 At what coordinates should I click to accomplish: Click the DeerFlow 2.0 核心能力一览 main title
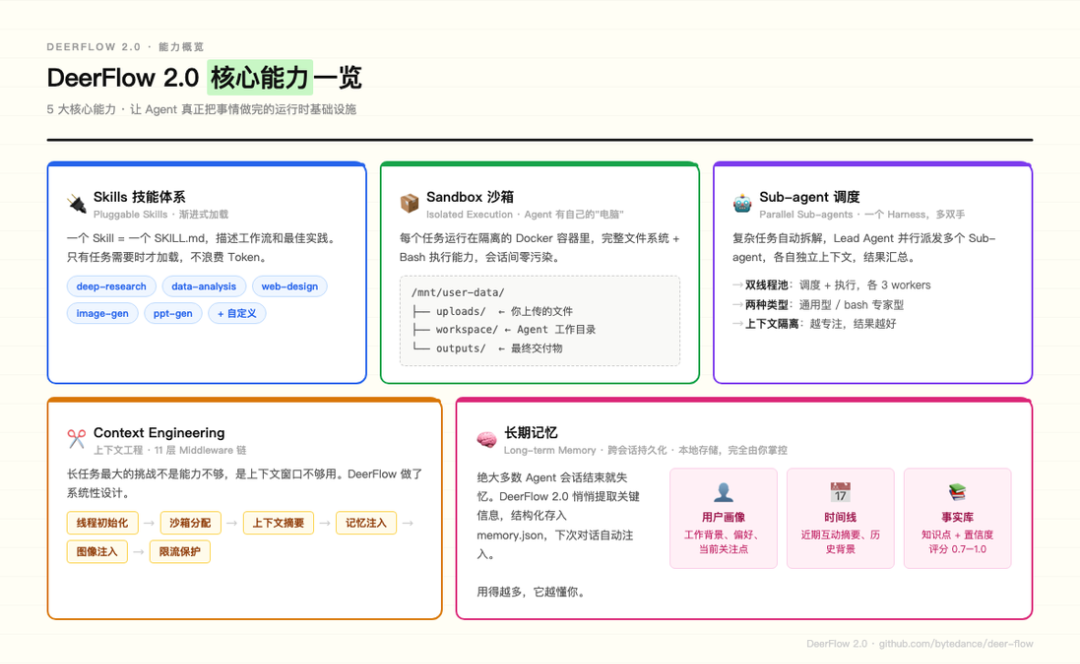click(204, 77)
